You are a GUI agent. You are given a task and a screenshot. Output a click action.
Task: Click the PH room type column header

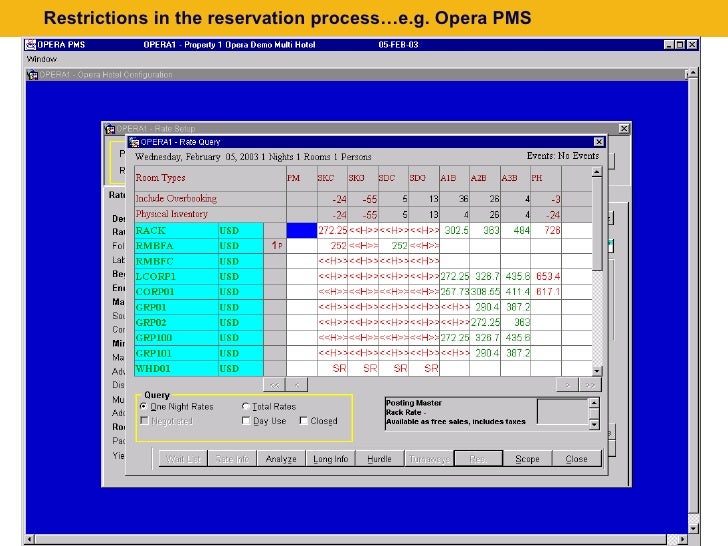(x=546, y=178)
